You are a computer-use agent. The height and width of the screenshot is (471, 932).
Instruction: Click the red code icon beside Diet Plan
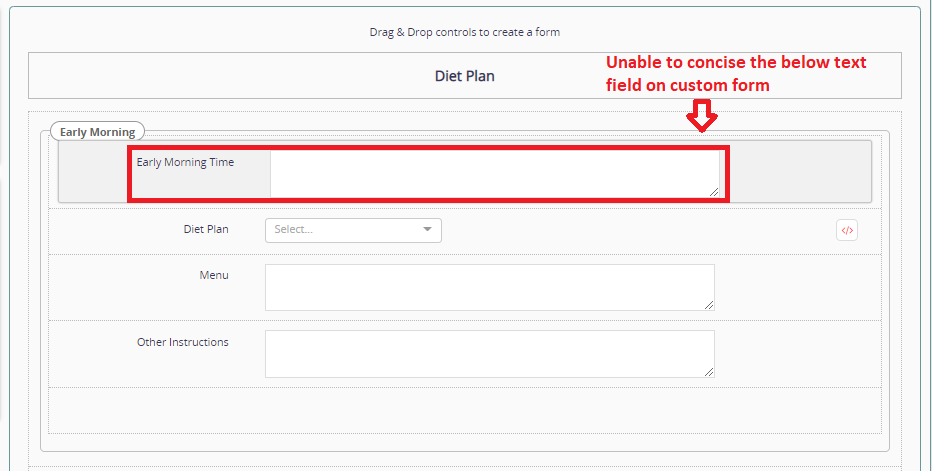847,231
